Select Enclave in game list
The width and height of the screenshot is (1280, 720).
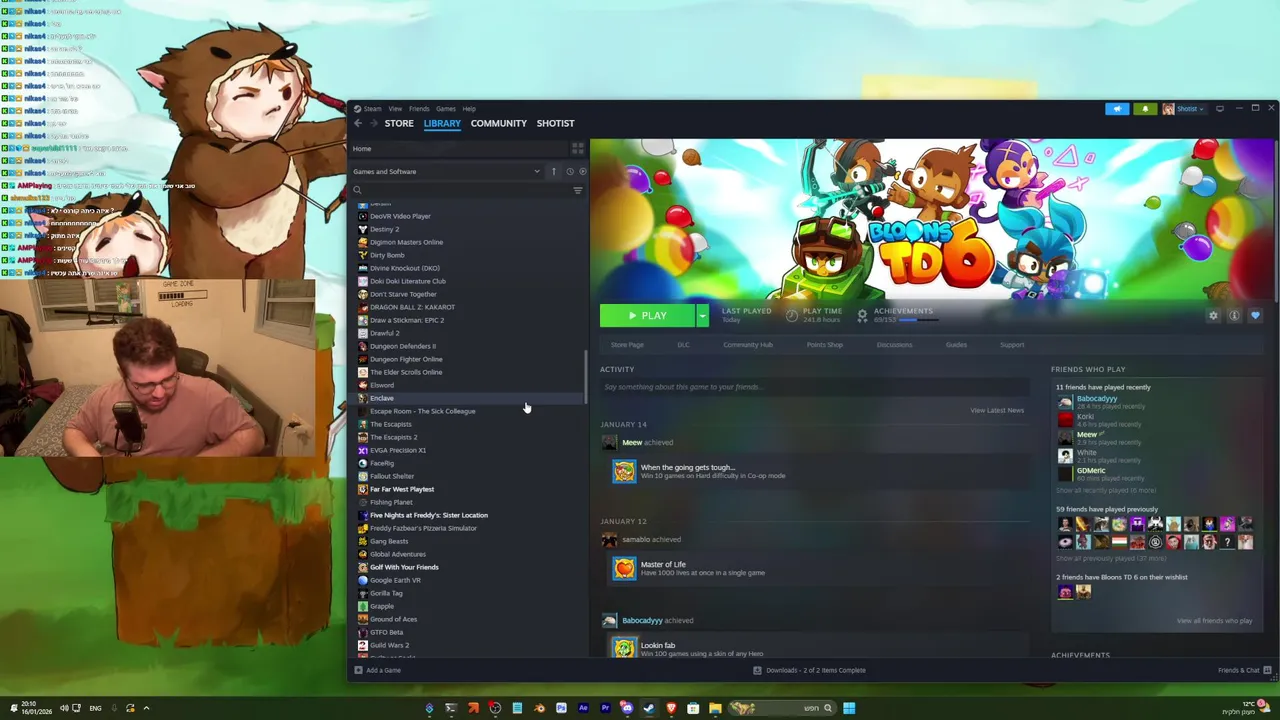click(381, 398)
